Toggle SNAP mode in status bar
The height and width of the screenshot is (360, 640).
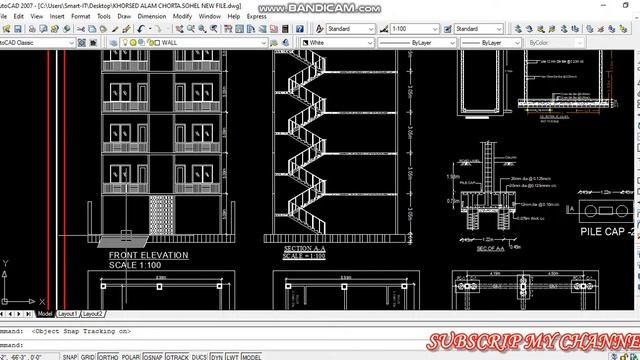[x=70, y=357]
